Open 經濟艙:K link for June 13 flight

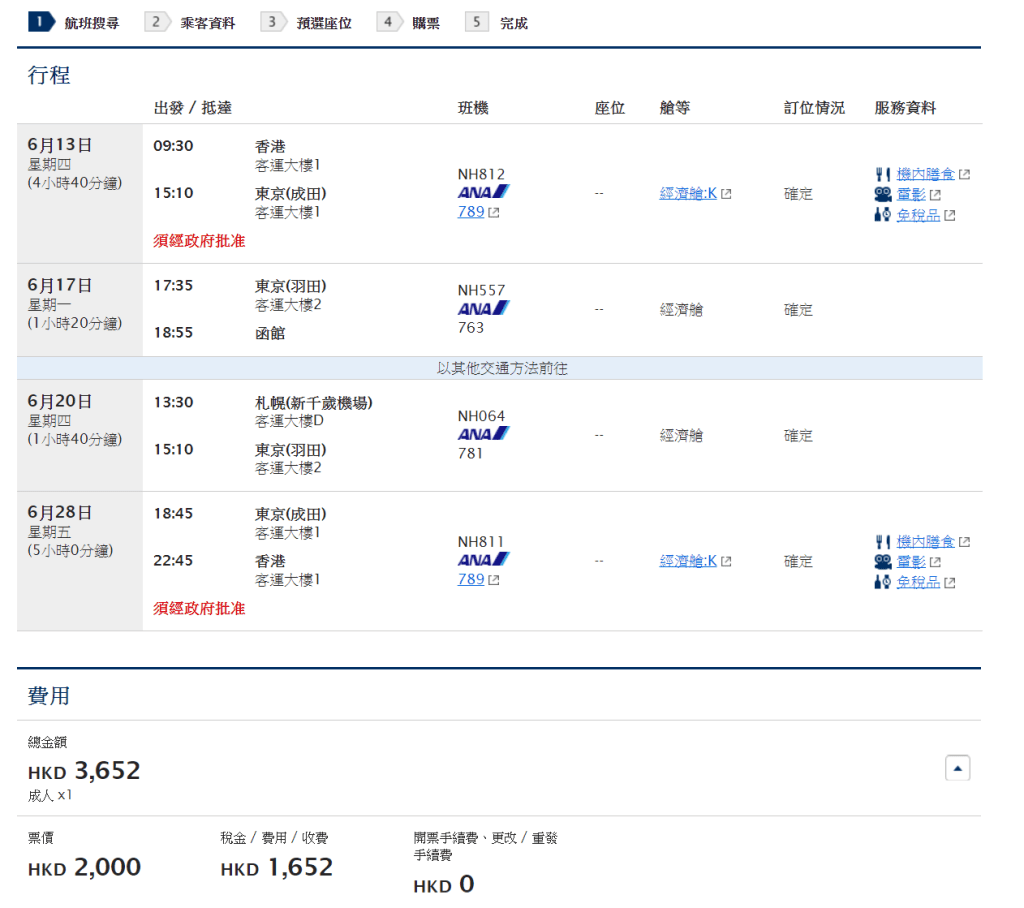tap(688, 194)
